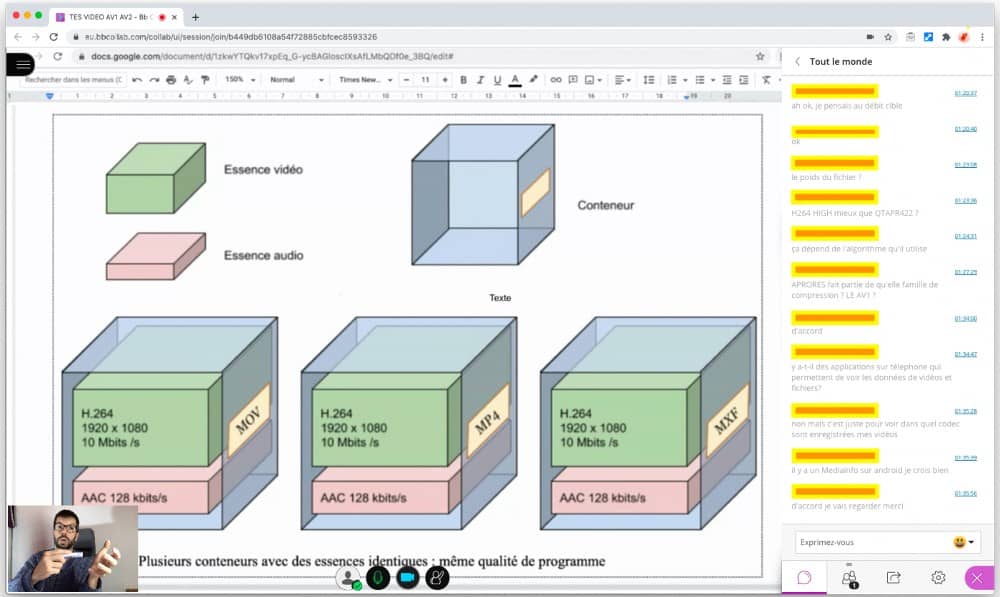Click the print icon in Docs toolbar
Viewport: 1000px width, 597px height.
pyautogui.click(x=171, y=80)
